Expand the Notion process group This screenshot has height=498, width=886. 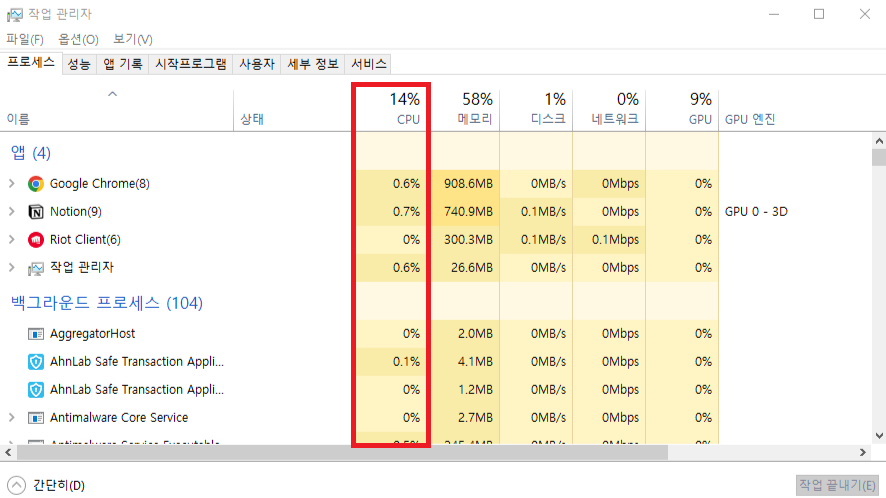(12, 212)
